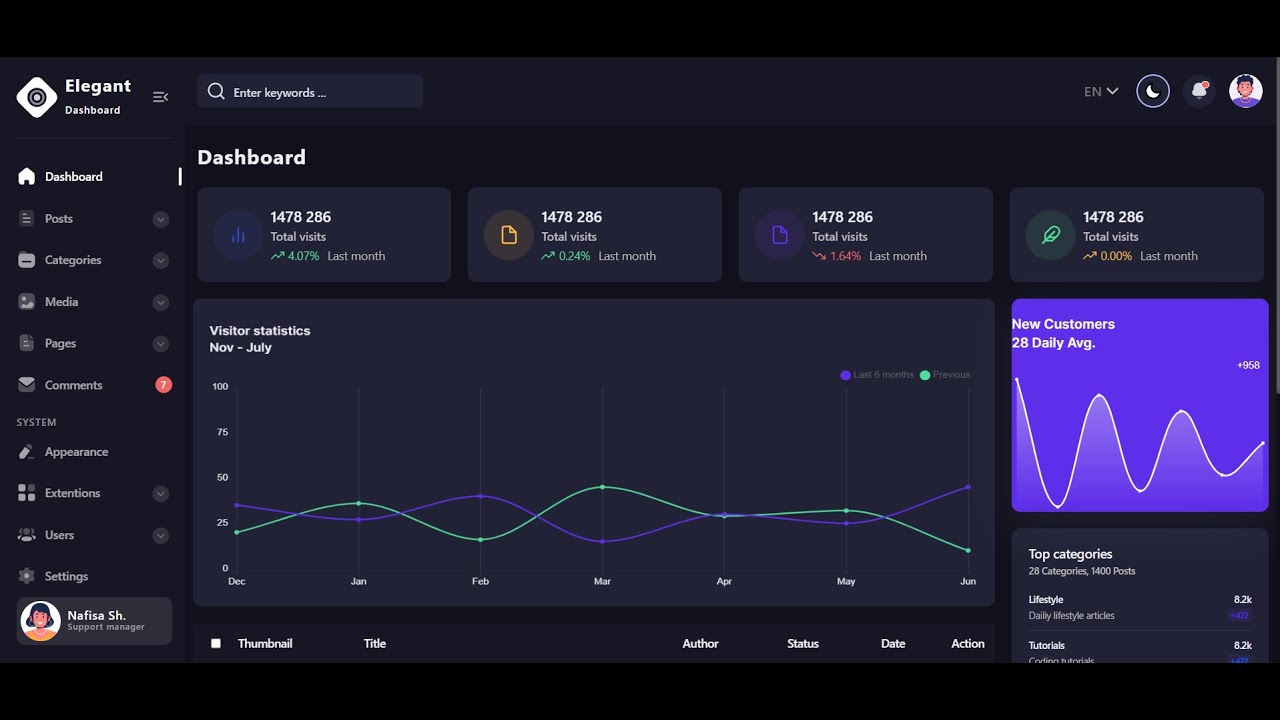Click the Dashboard home icon in sidebar

pyautogui.click(x=27, y=176)
